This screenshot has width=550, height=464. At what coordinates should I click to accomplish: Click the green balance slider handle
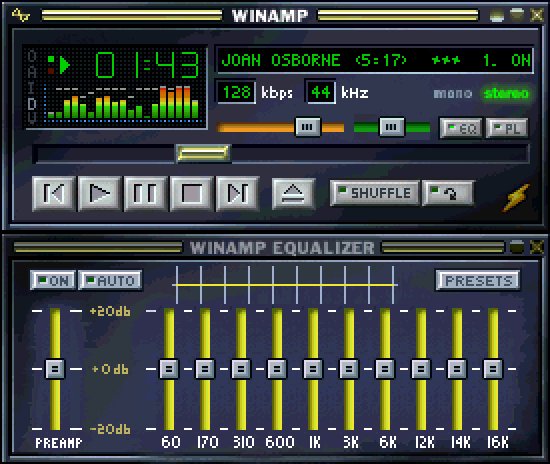[x=391, y=127]
